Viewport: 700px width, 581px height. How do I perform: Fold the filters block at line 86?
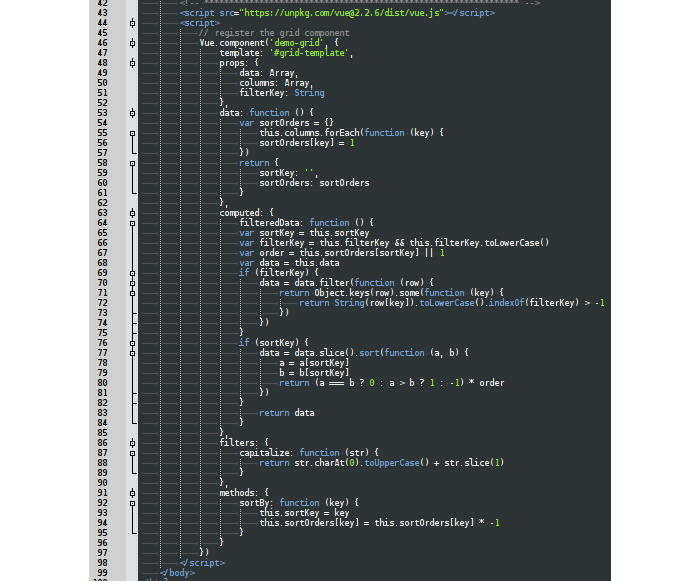point(132,442)
